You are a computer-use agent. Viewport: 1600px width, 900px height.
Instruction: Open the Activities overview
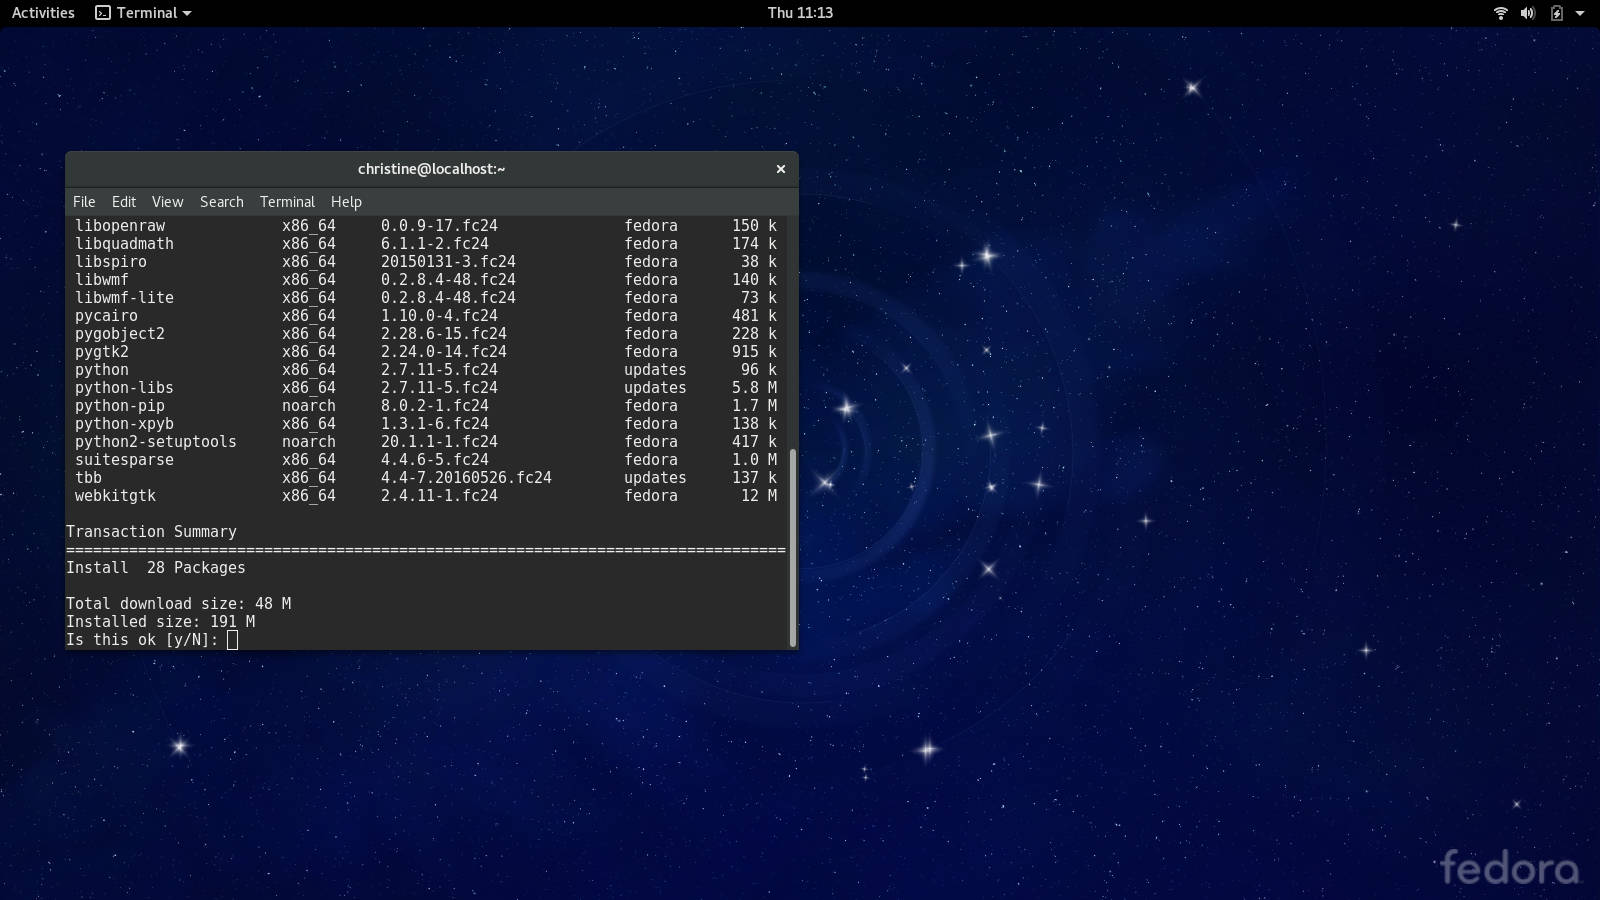pos(43,13)
